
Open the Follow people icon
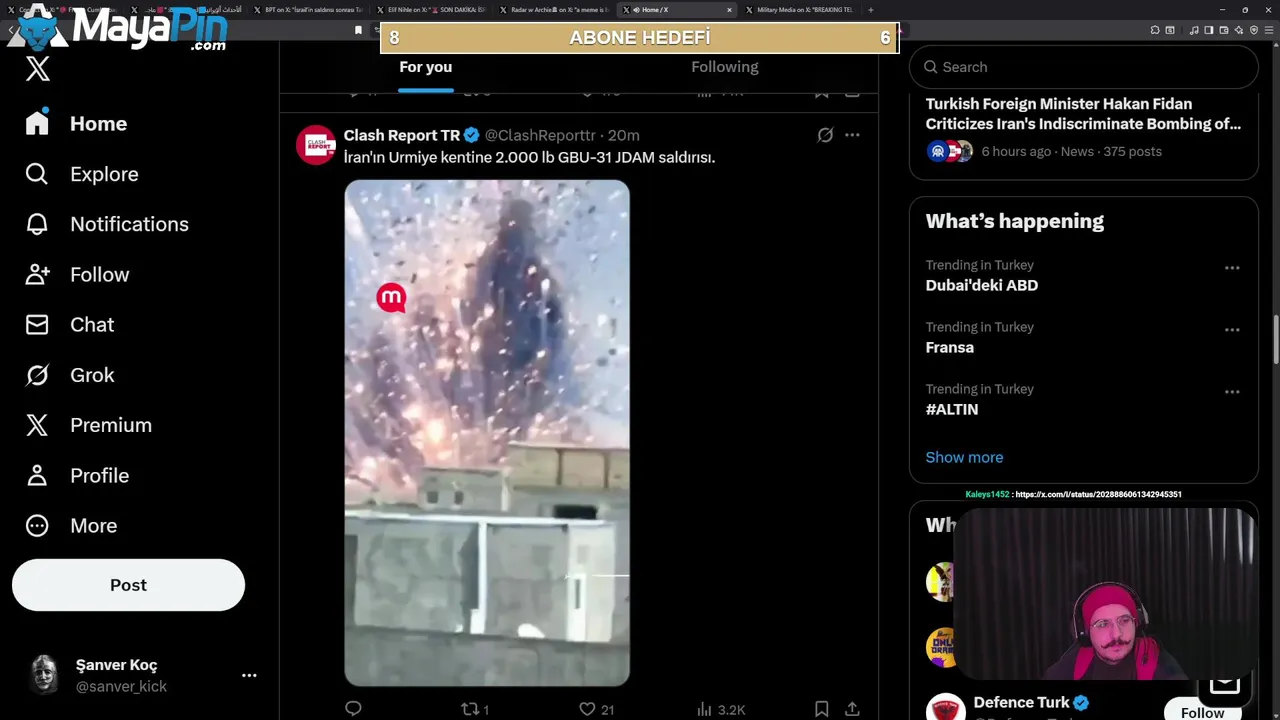point(37,274)
